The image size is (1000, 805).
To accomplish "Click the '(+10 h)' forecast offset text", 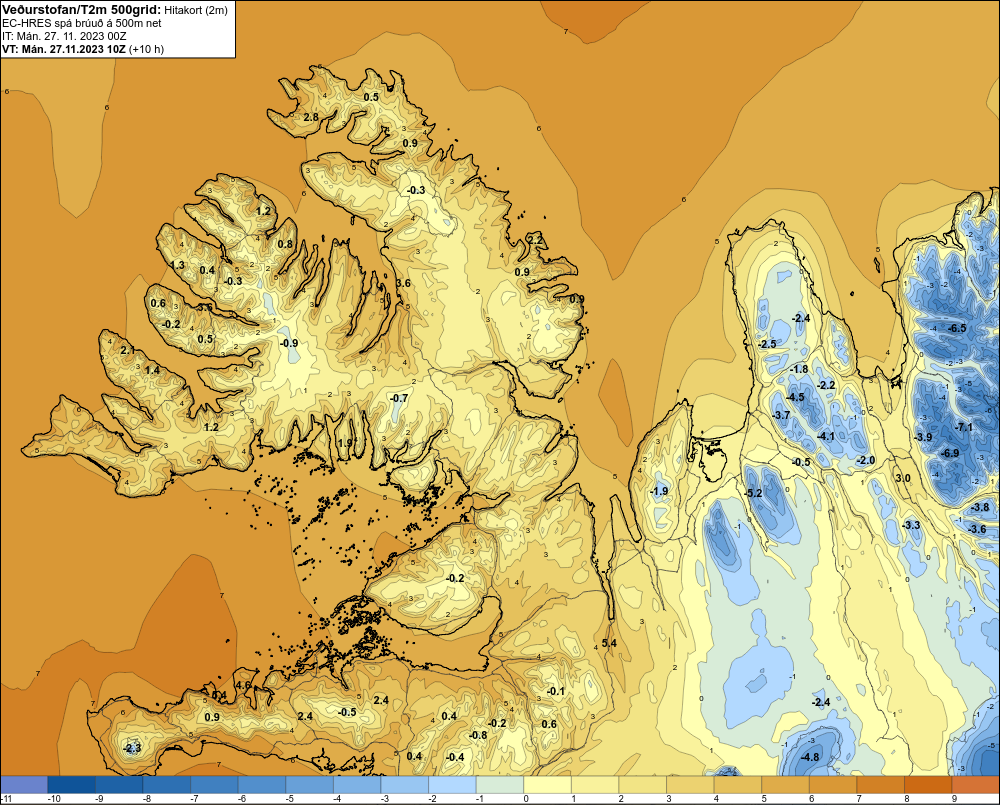I will pyautogui.click(x=147, y=50).
